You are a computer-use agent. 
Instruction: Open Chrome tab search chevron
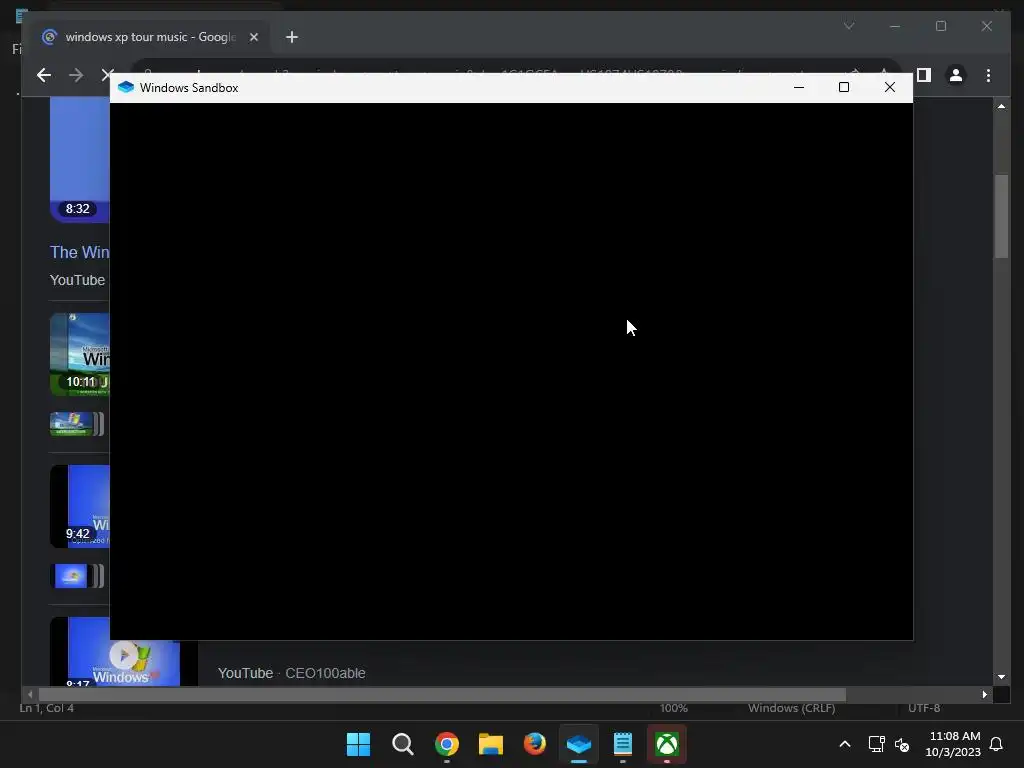(x=849, y=26)
